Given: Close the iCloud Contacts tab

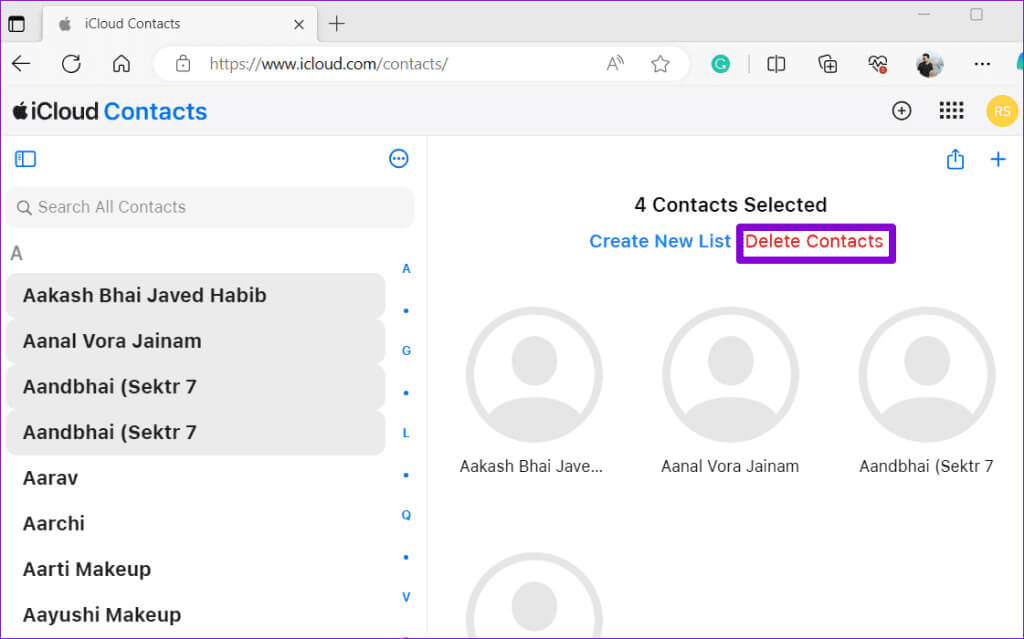Looking at the screenshot, I should pyautogui.click(x=298, y=24).
